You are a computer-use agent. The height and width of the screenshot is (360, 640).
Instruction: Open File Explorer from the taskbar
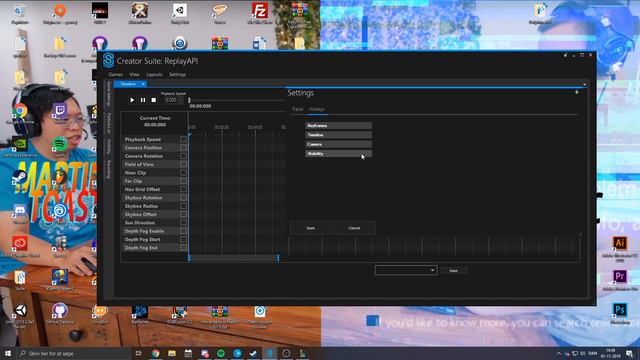click(x=172, y=353)
